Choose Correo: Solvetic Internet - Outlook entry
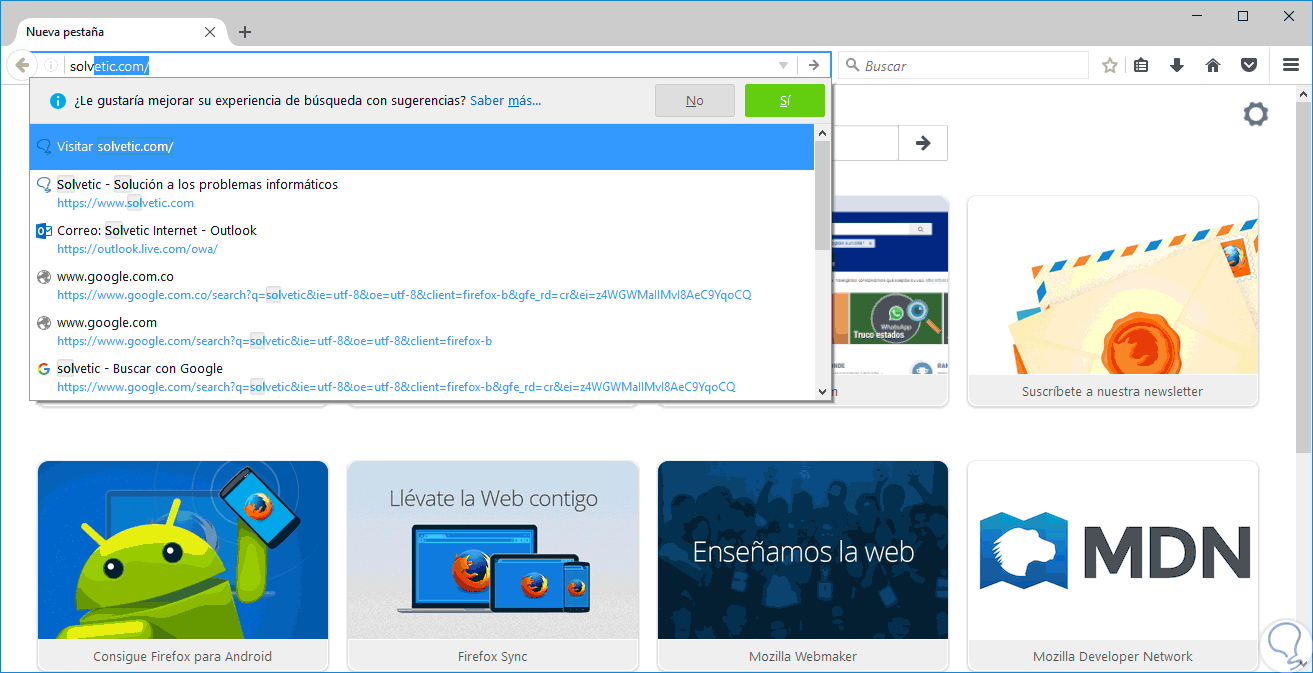This screenshot has width=1313, height=673. [422, 239]
